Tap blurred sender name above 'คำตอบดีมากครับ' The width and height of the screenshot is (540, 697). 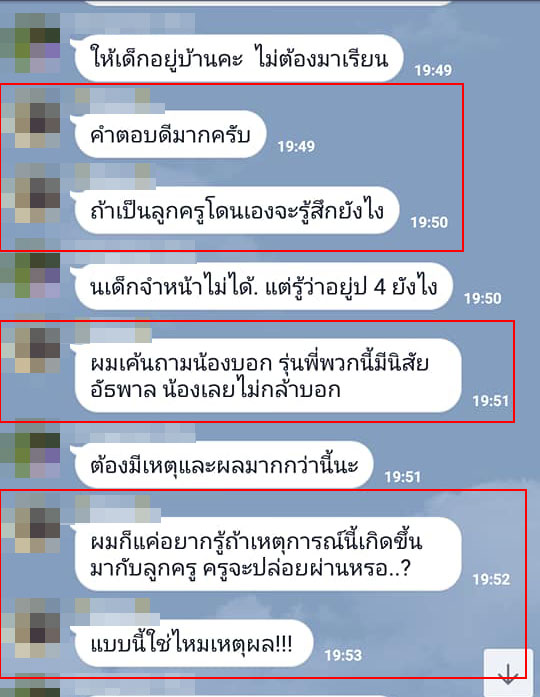click(x=113, y=101)
